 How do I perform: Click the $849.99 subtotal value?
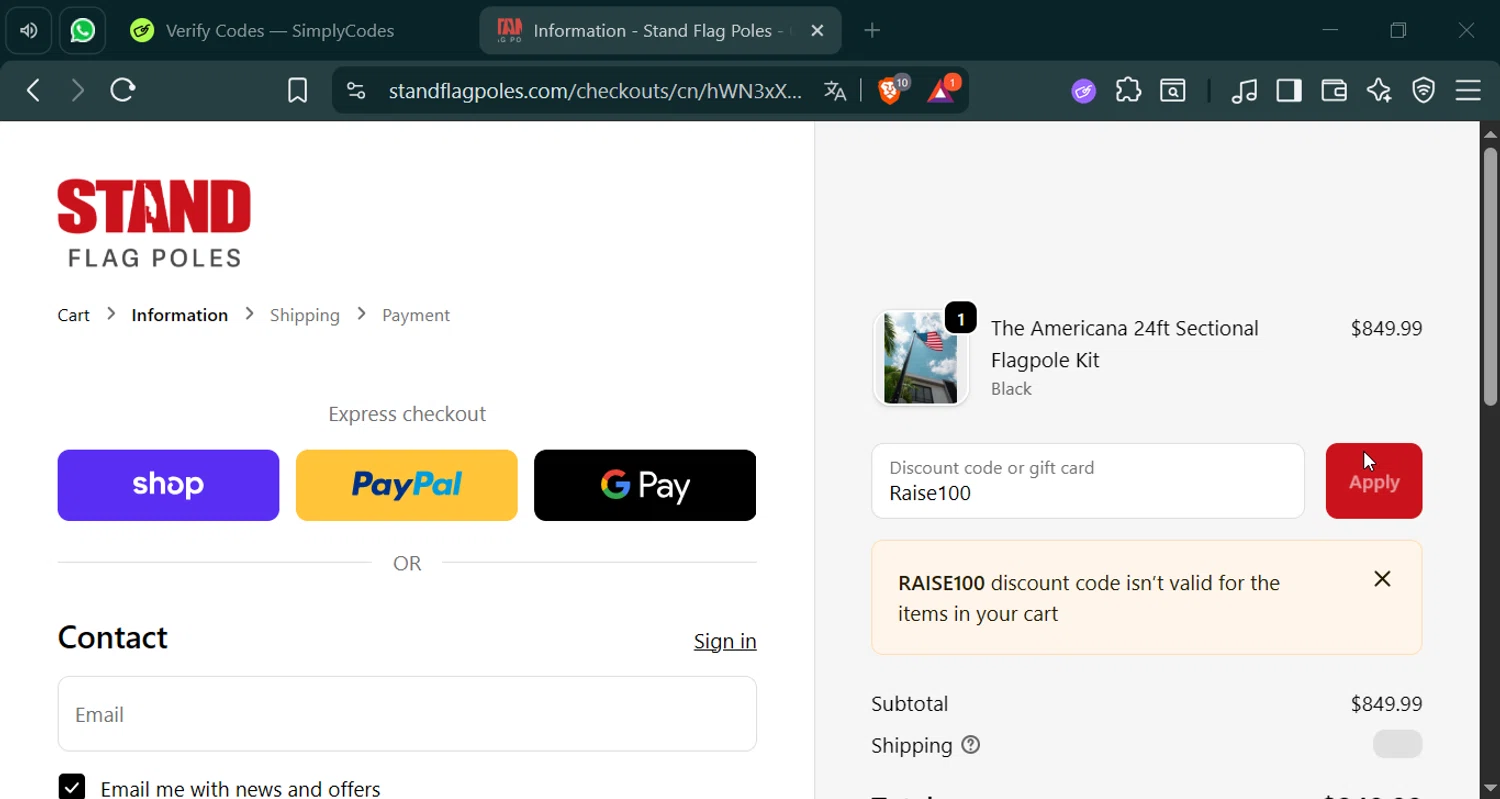click(x=1386, y=704)
